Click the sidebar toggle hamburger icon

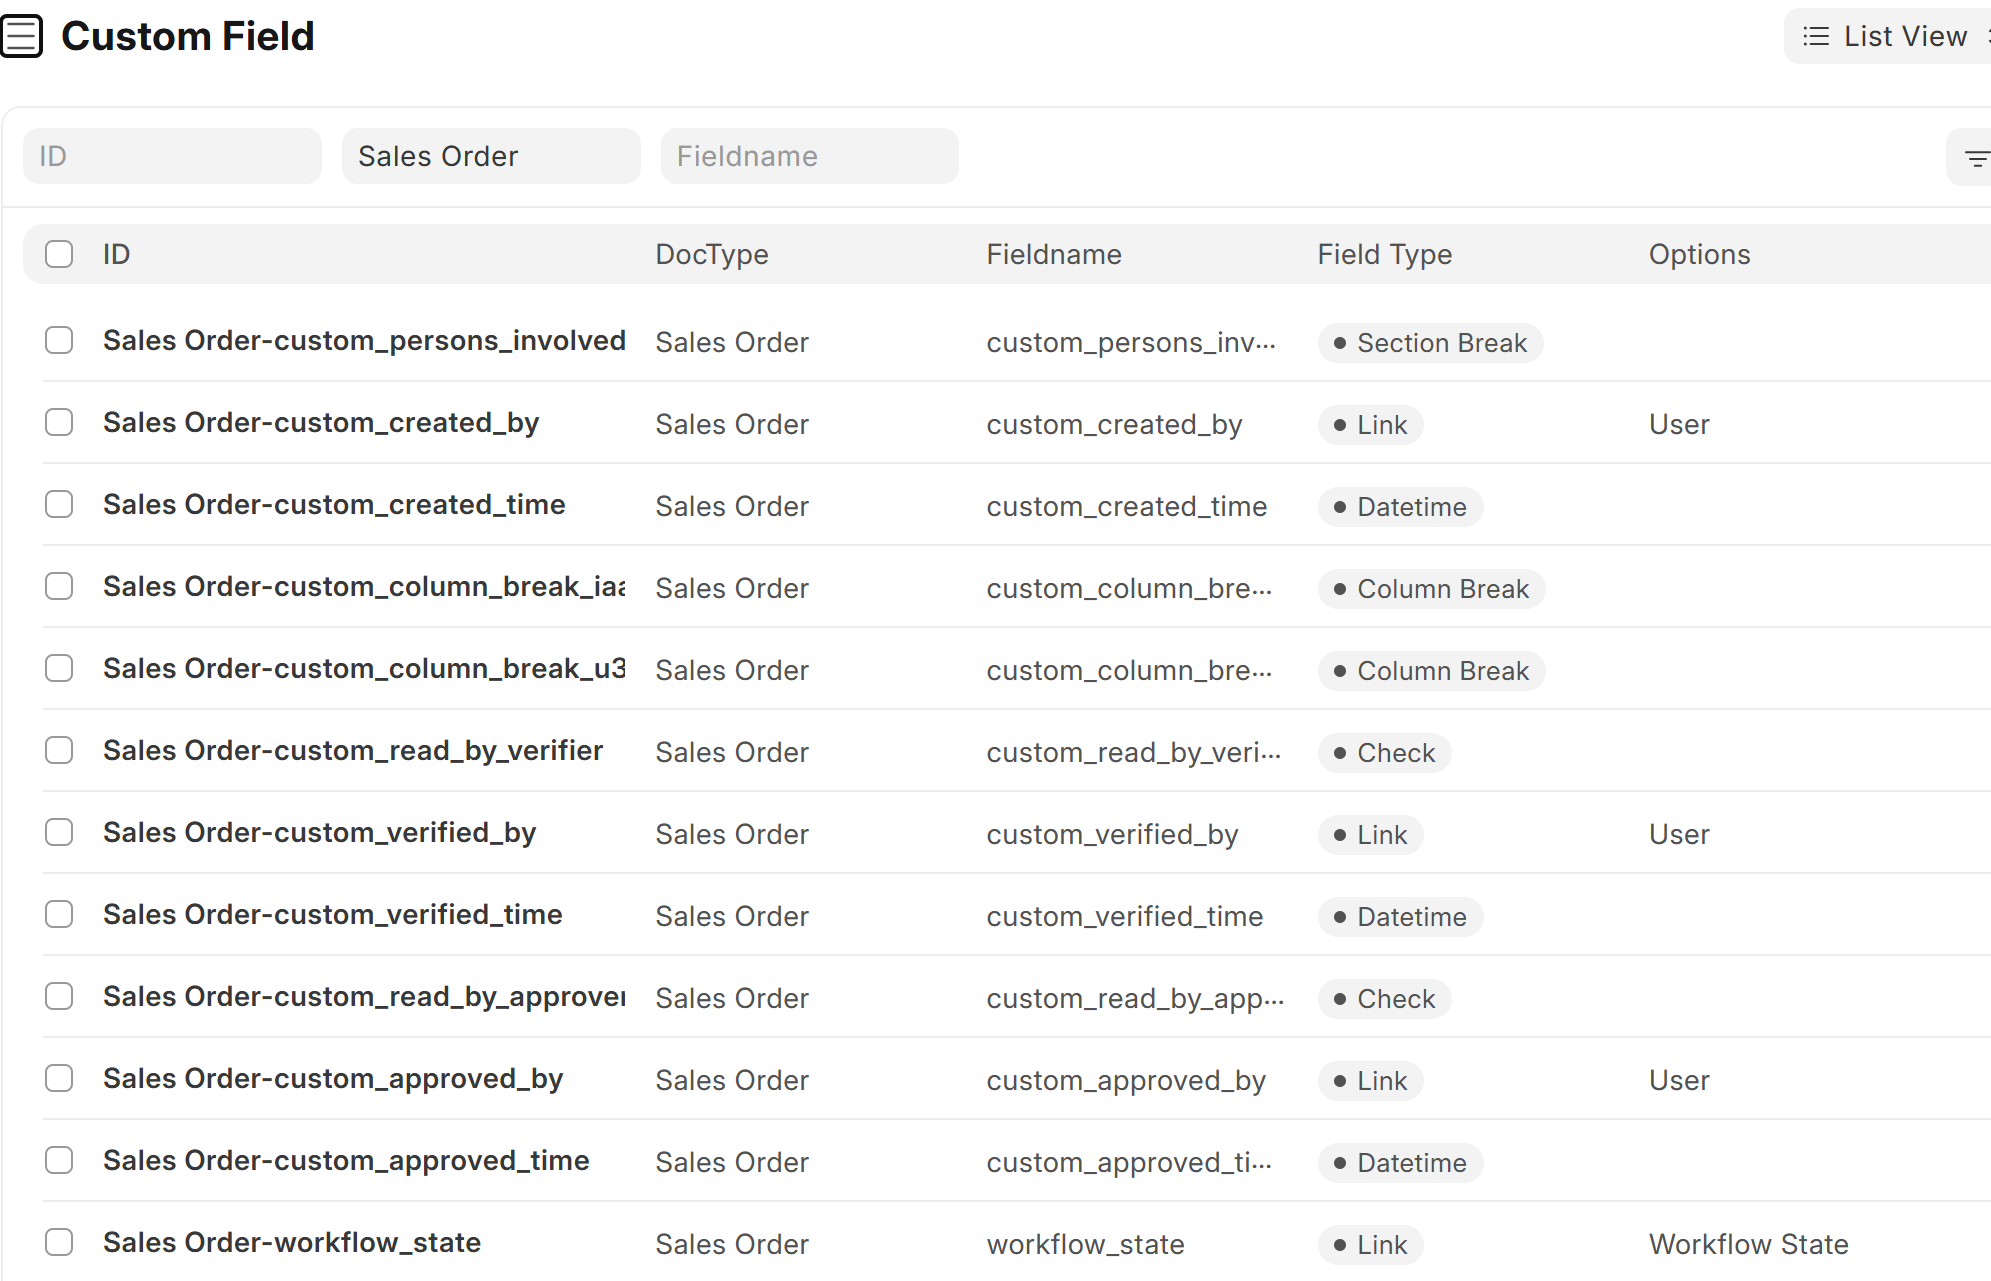pos(22,37)
